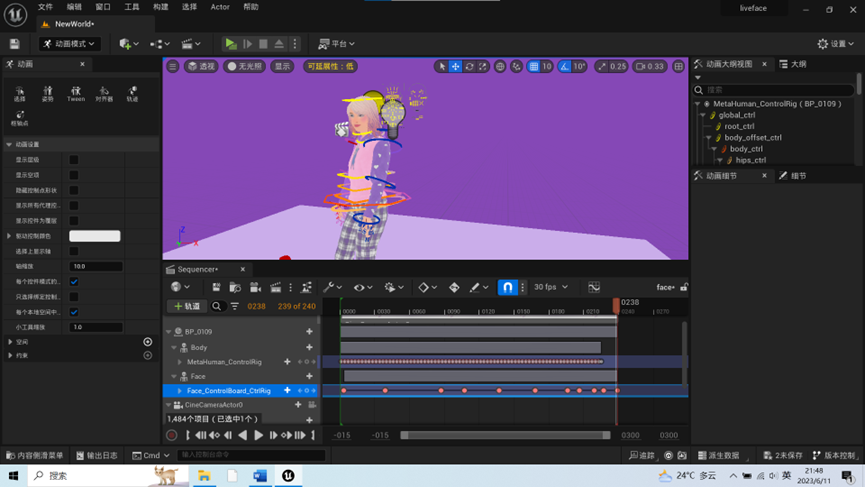
Task: Click the Sequencer timeline range scrollbar
Action: pyautogui.click(x=505, y=435)
